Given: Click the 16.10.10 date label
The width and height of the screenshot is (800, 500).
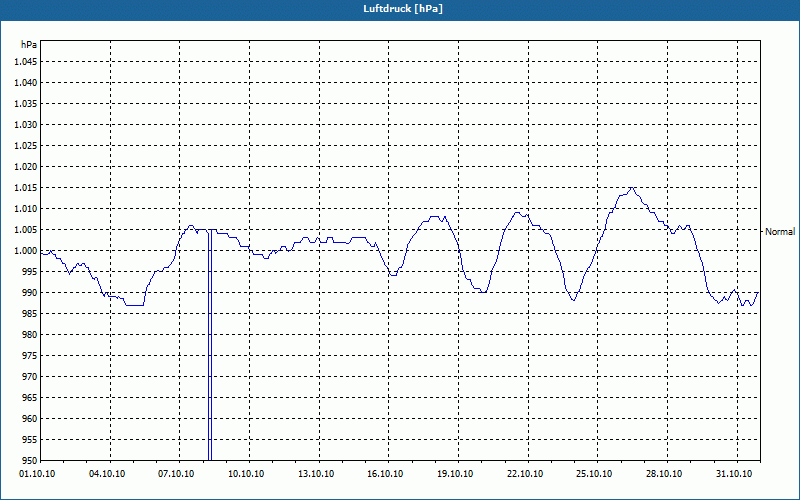Looking at the screenshot, I should click(385, 474).
